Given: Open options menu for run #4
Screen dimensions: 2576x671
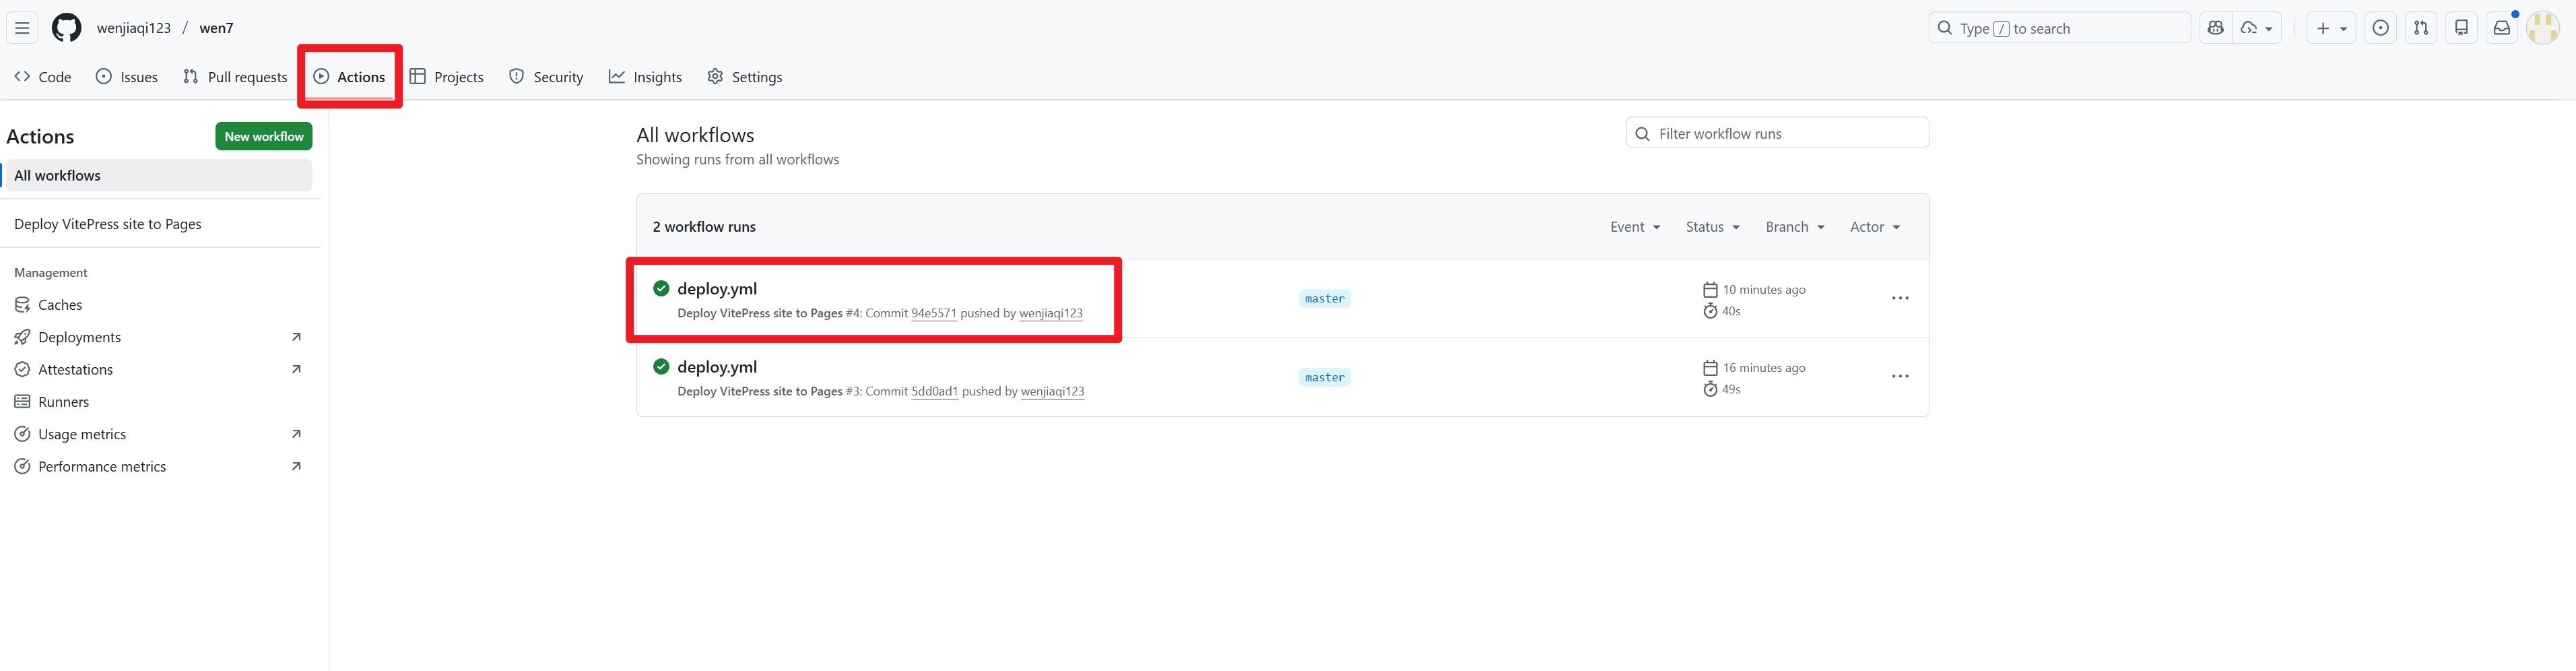Looking at the screenshot, I should tap(1900, 298).
